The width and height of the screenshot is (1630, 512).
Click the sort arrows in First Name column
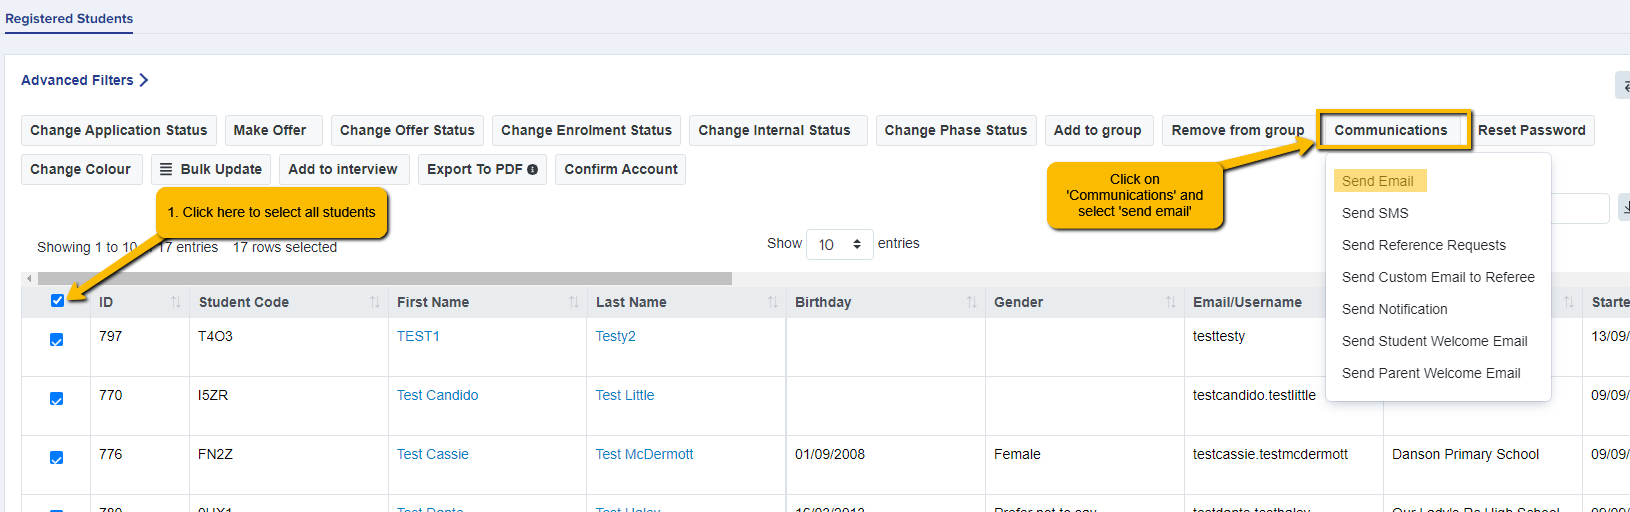point(574,302)
